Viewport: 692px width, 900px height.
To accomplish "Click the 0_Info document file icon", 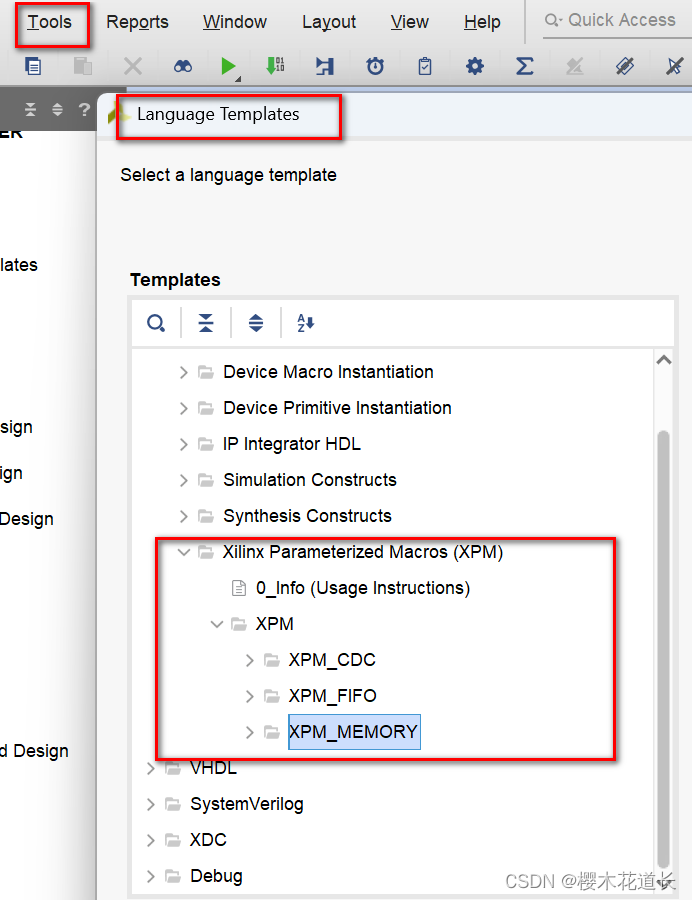I will pos(239,588).
